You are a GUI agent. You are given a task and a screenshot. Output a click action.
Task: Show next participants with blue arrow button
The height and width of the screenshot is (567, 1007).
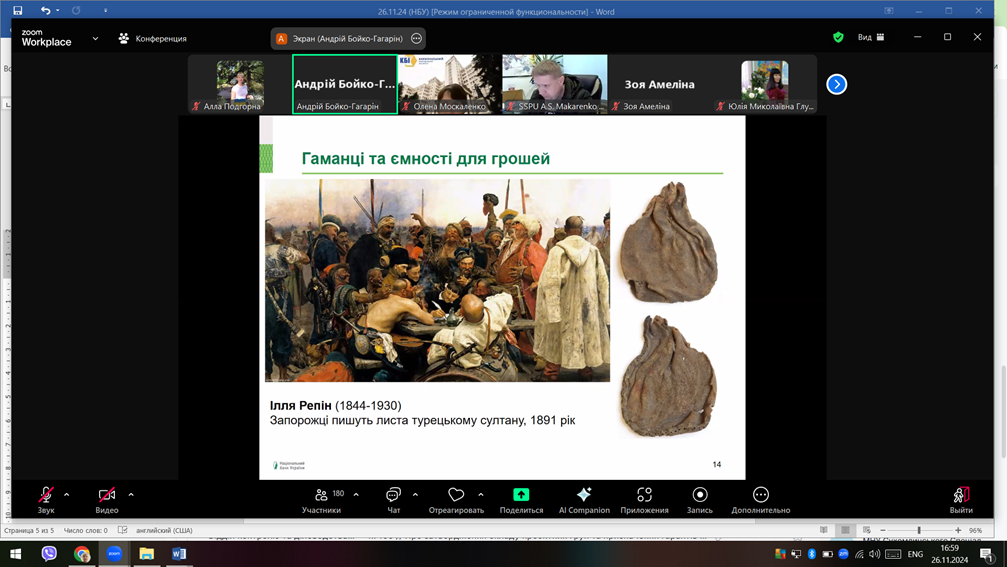(x=837, y=85)
